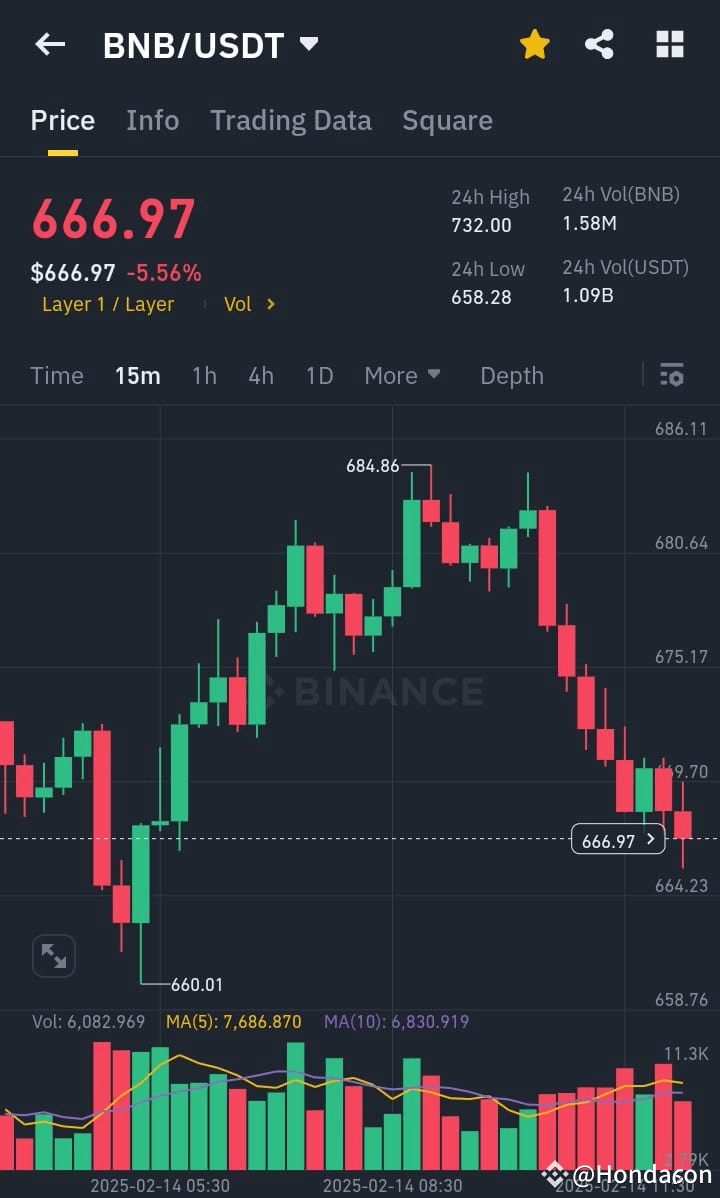This screenshot has height=1198, width=720.
Task: Open the share icon
Action: pos(599,44)
